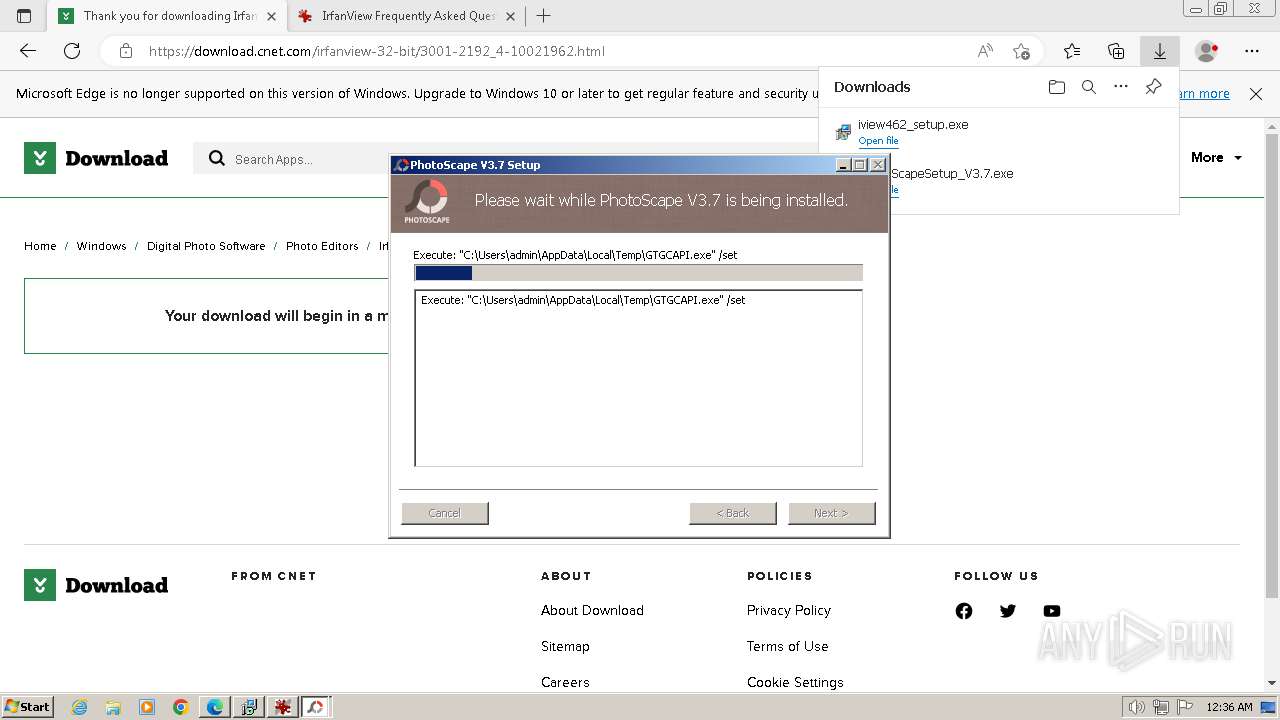Open About Download footer link

coord(592,610)
